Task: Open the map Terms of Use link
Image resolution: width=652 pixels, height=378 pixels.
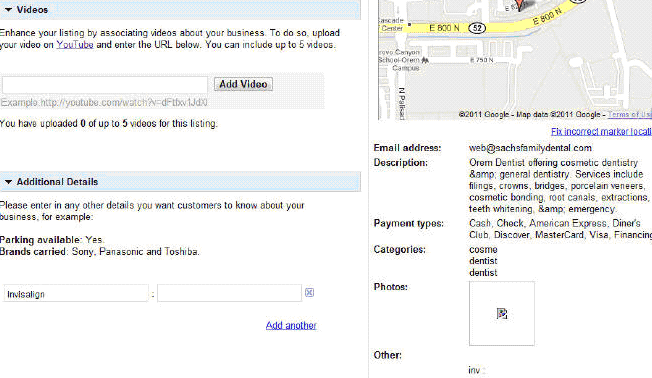Action: tap(630, 114)
